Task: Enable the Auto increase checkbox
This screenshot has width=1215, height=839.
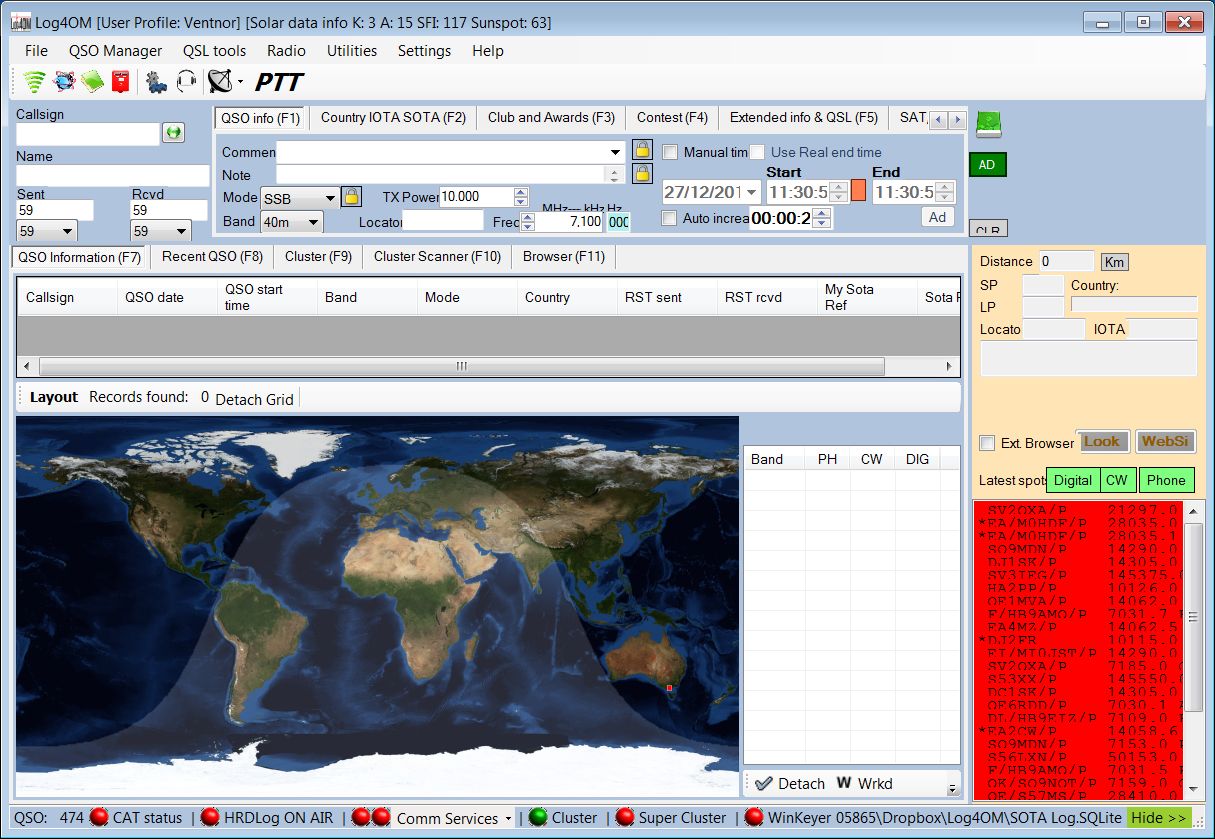Action: point(670,218)
